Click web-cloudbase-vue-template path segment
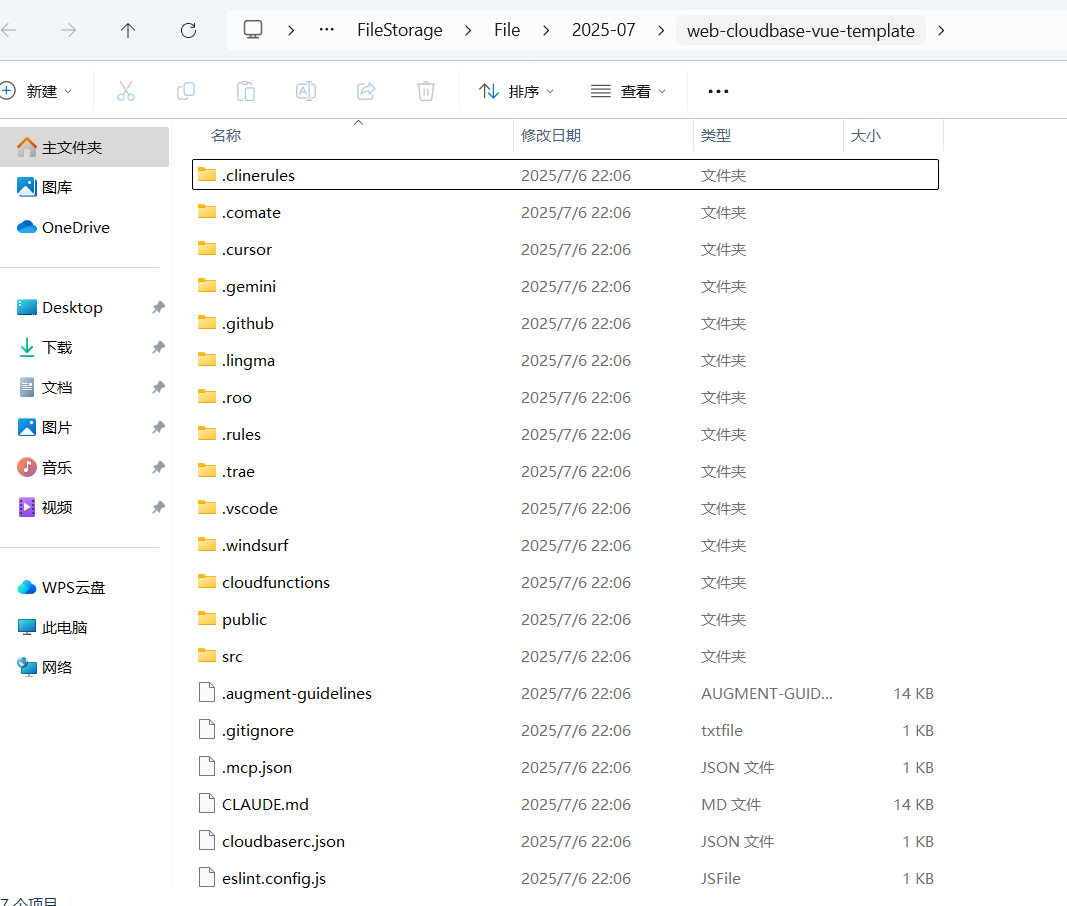 pos(801,31)
